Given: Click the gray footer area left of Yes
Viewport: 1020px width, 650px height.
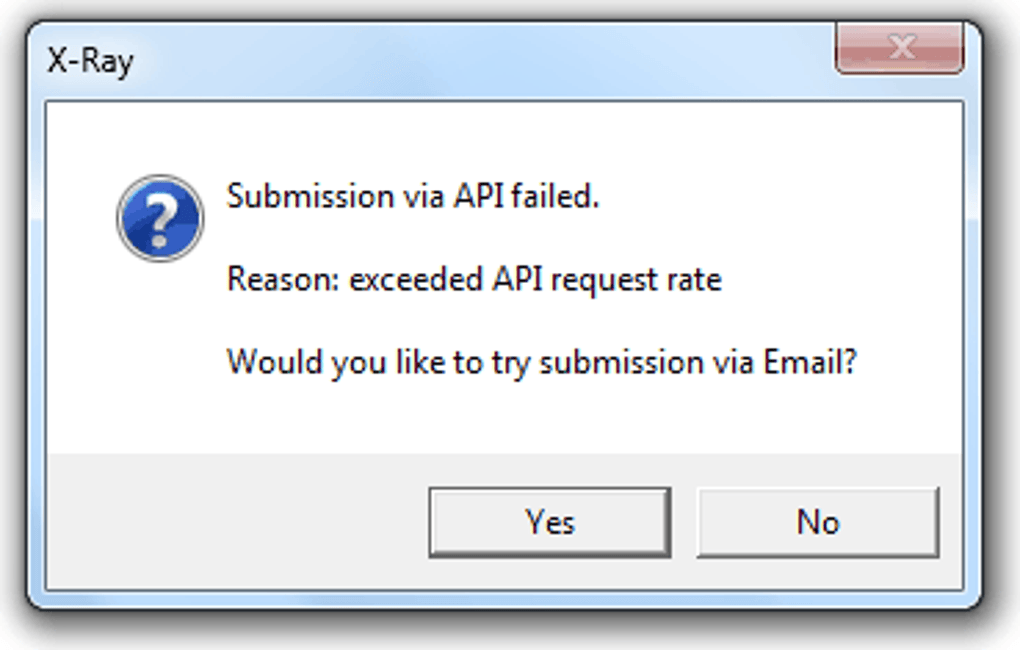Looking at the screenshot, I should point(240,522).
